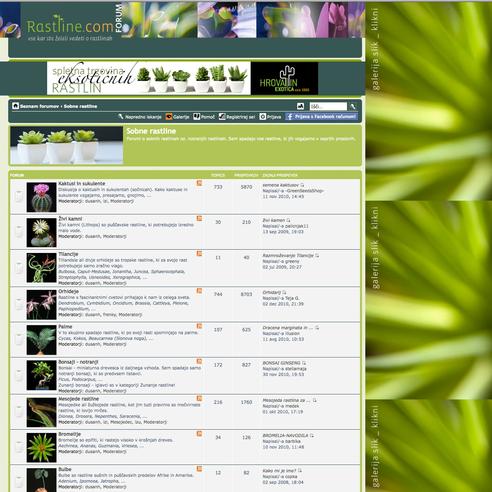Open the Prijava login link

pos(270,117)
